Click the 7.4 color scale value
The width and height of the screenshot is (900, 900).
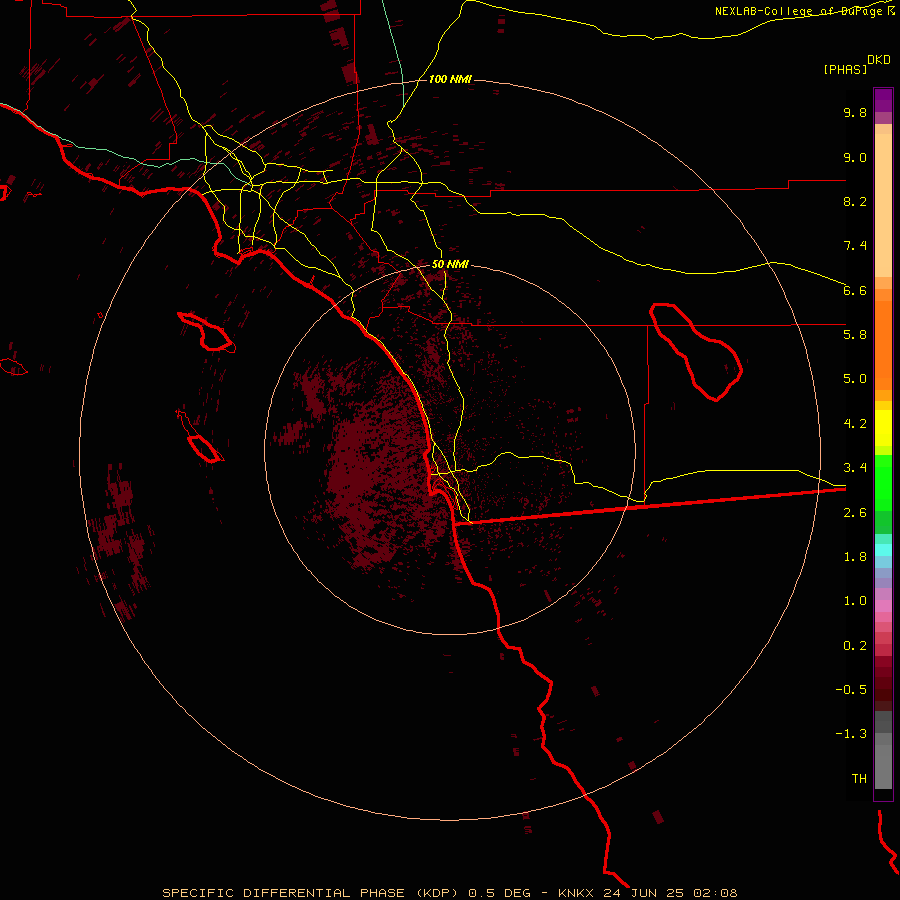(855, 246)
